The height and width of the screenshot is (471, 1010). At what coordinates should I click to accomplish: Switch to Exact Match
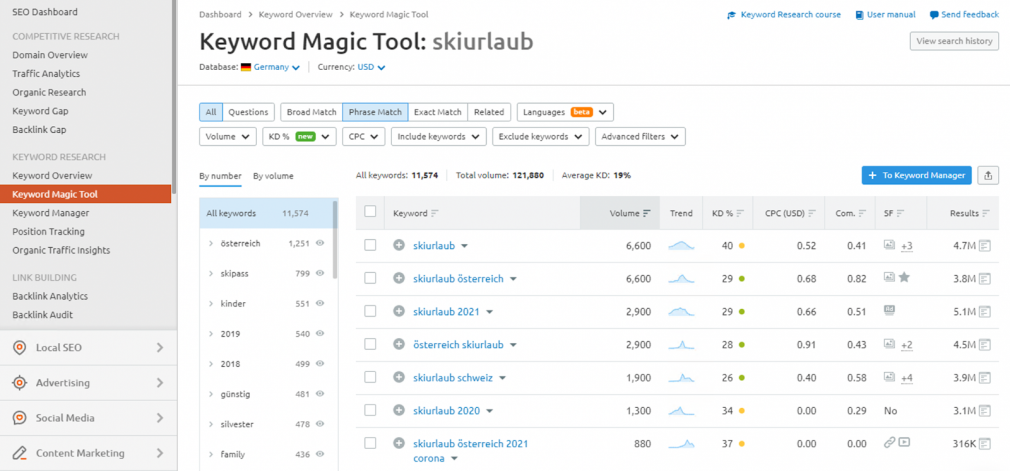pyautogui.click(x=437, y=112)
